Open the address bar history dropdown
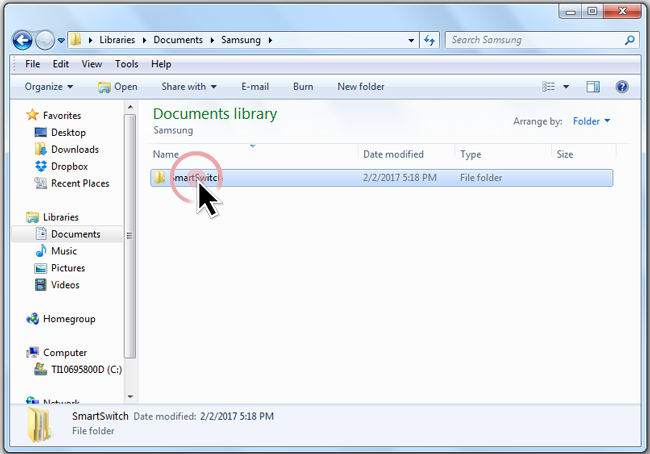This screenshot has height=454, width=650. coord(411,40)
